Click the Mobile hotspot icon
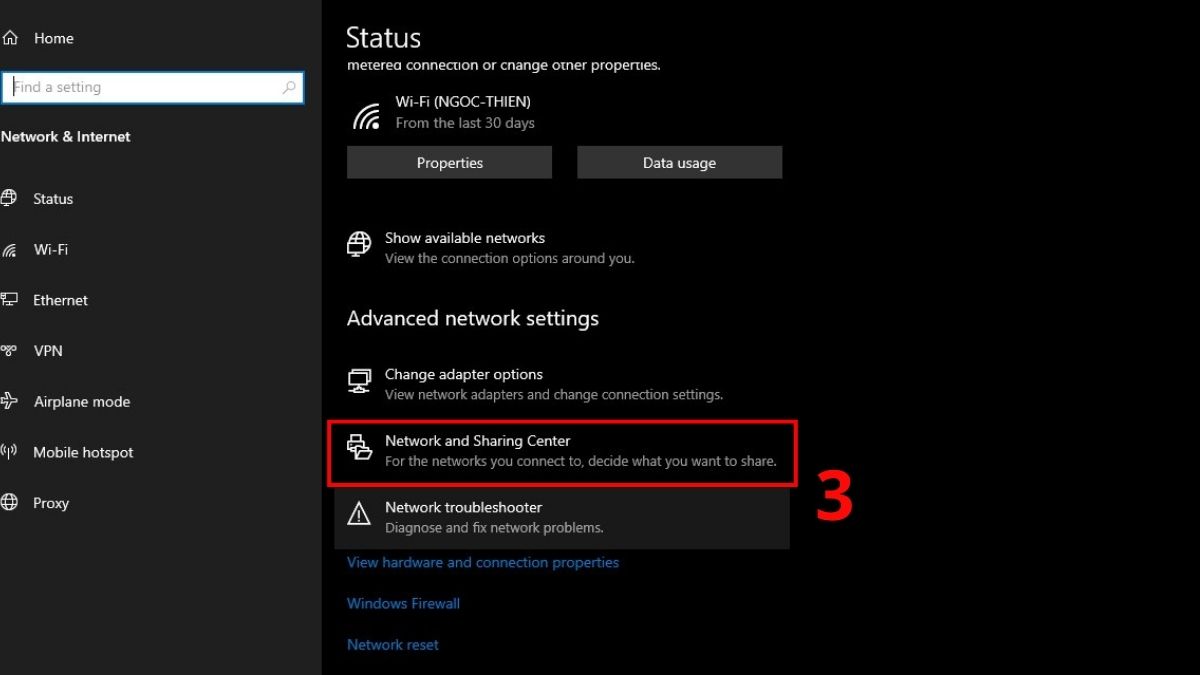The width and height of the screenshot is (1200, 675). (12, 452)
